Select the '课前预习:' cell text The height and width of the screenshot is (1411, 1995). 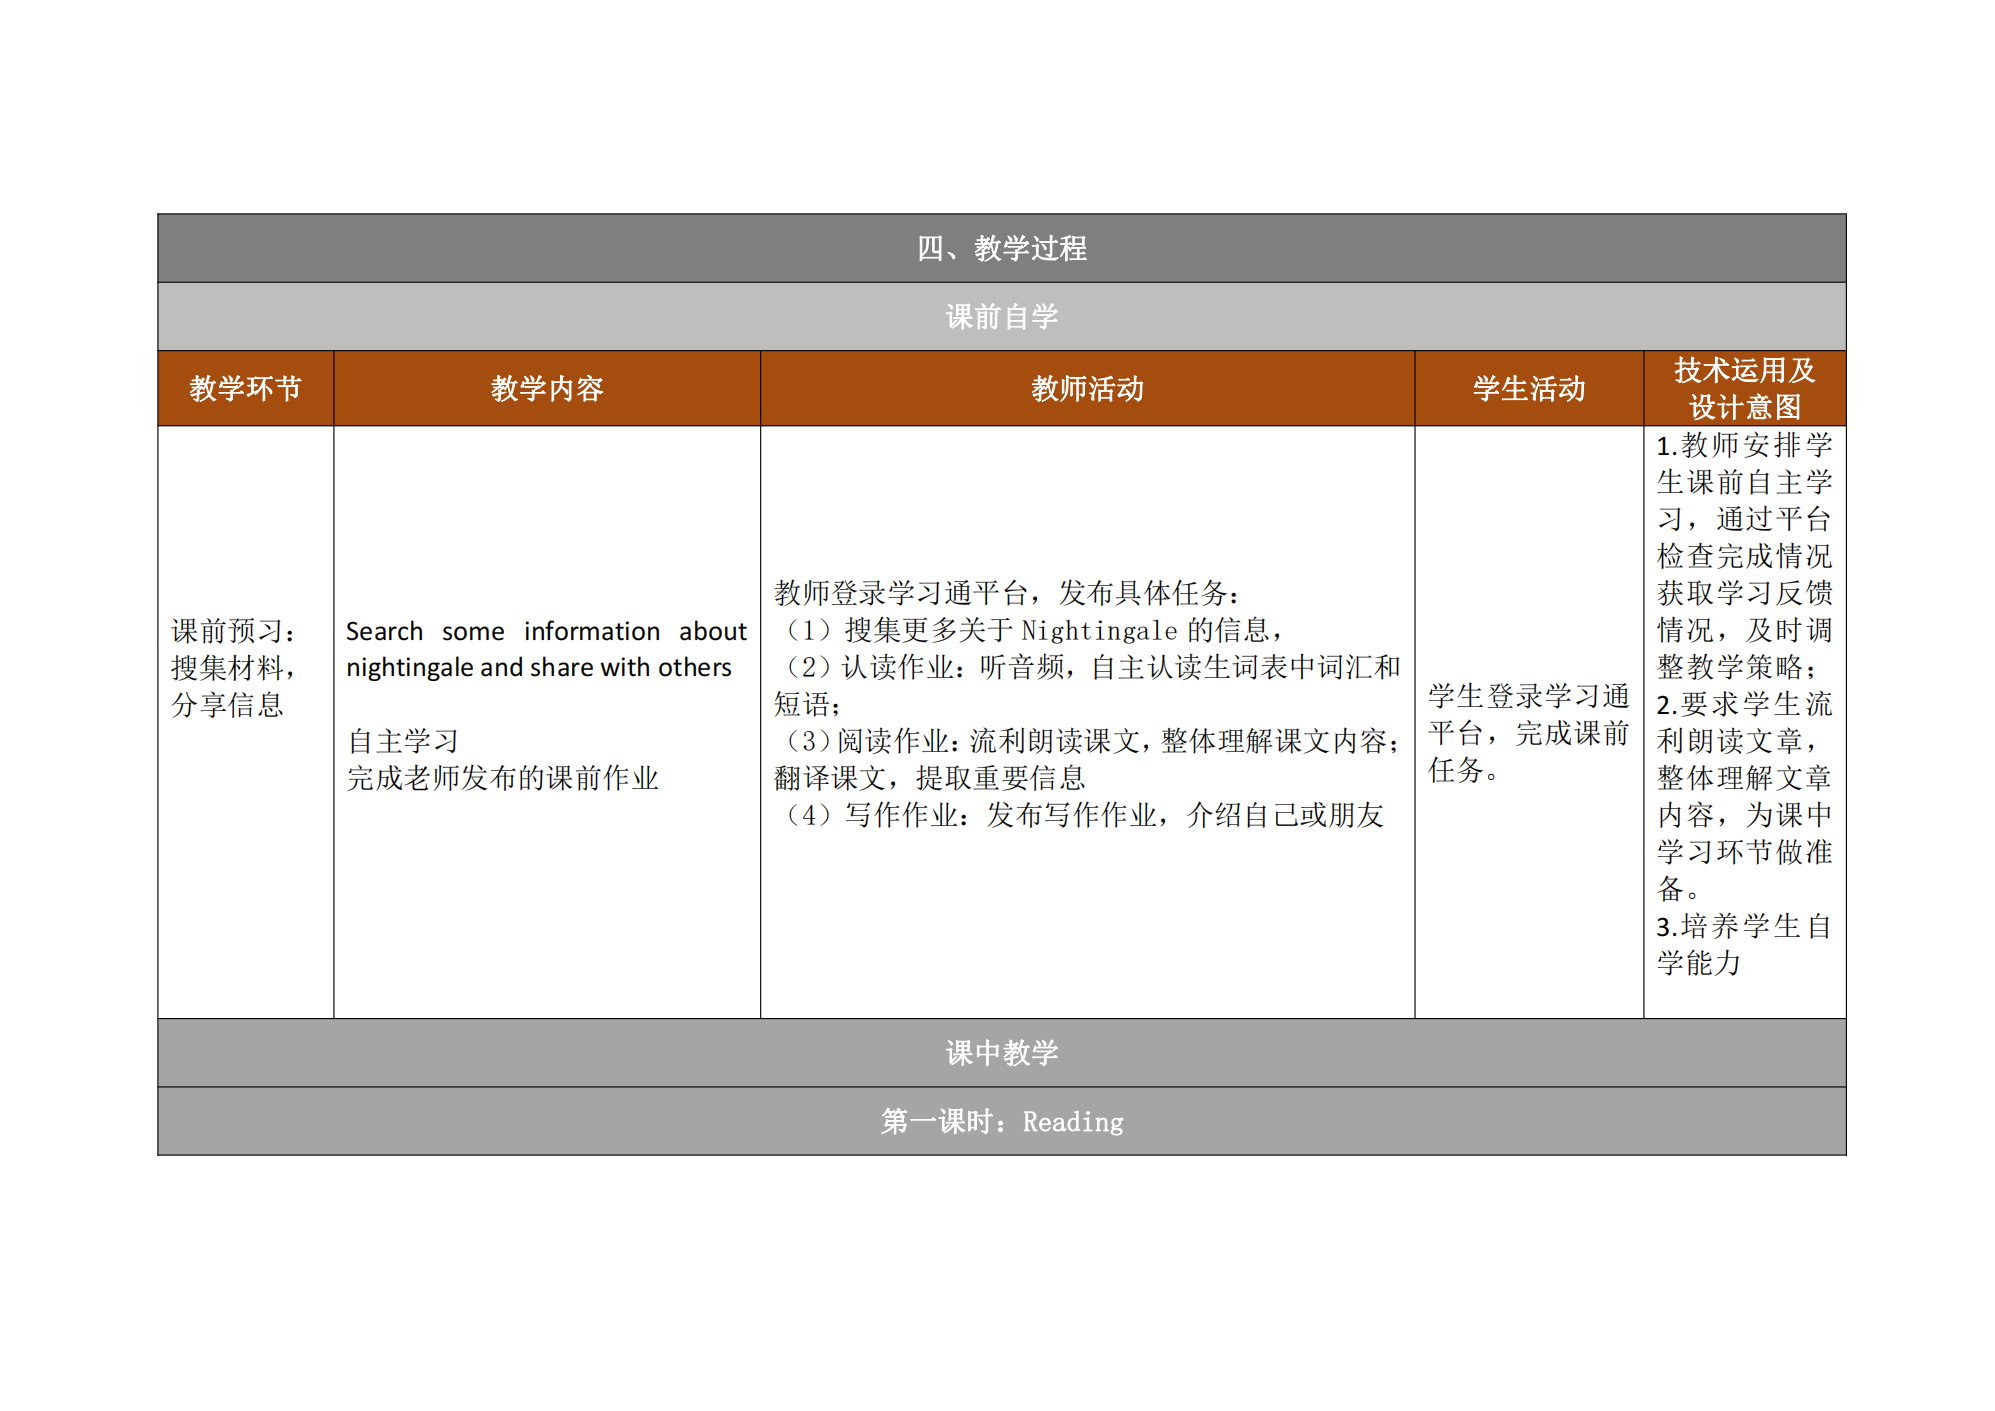tap(234, 631)
